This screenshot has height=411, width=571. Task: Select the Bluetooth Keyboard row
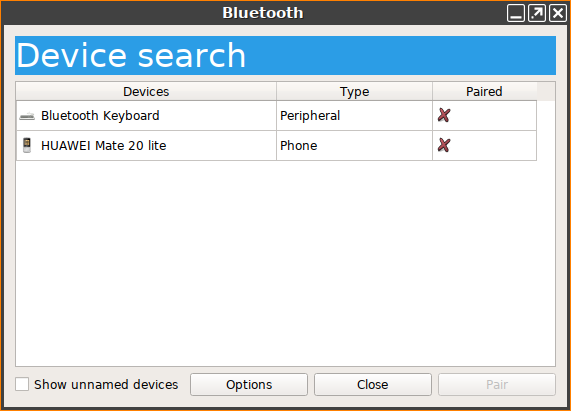(276, 115)
